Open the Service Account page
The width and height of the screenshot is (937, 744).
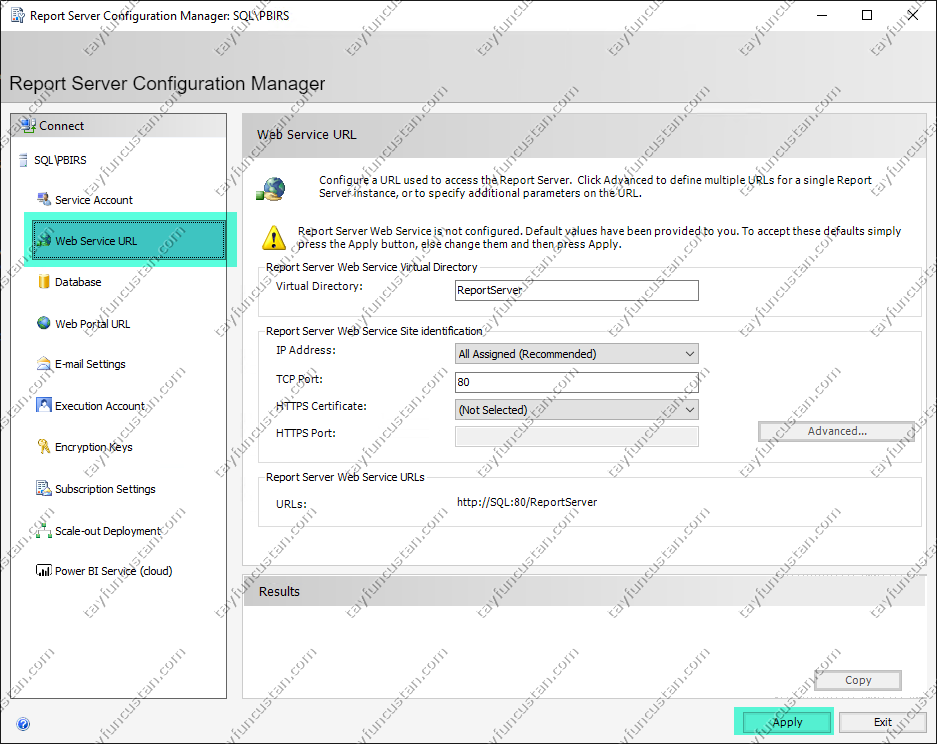[x=94, y=200]
